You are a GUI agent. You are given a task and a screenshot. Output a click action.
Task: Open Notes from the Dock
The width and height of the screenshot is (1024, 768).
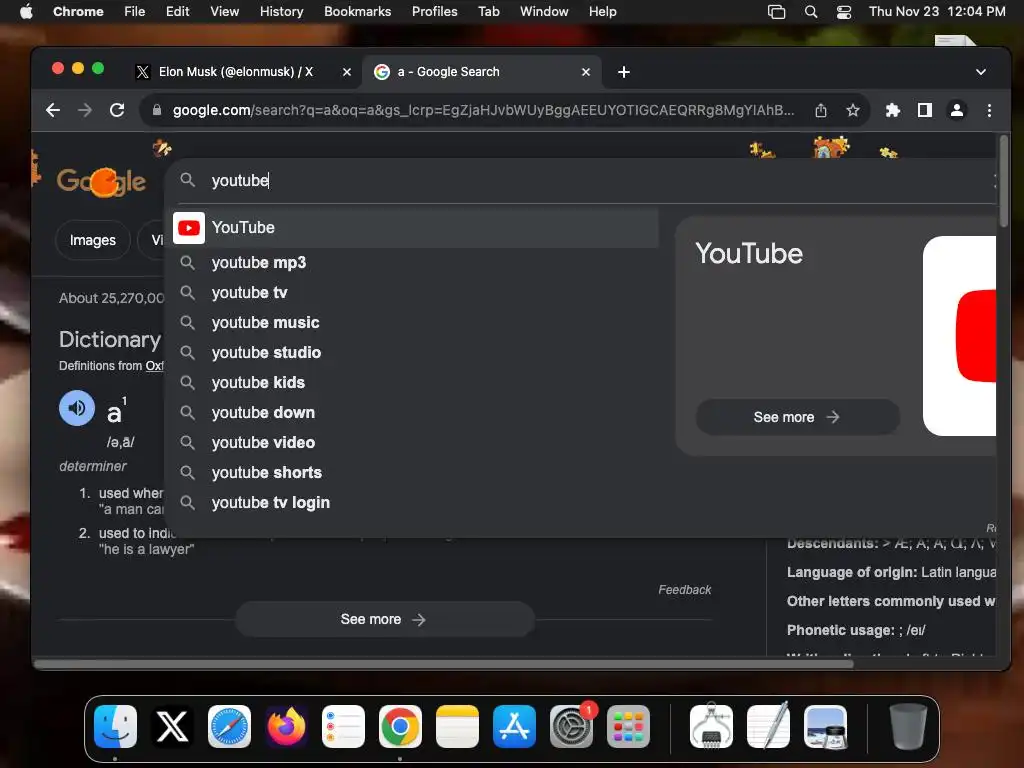click(457, 726)
